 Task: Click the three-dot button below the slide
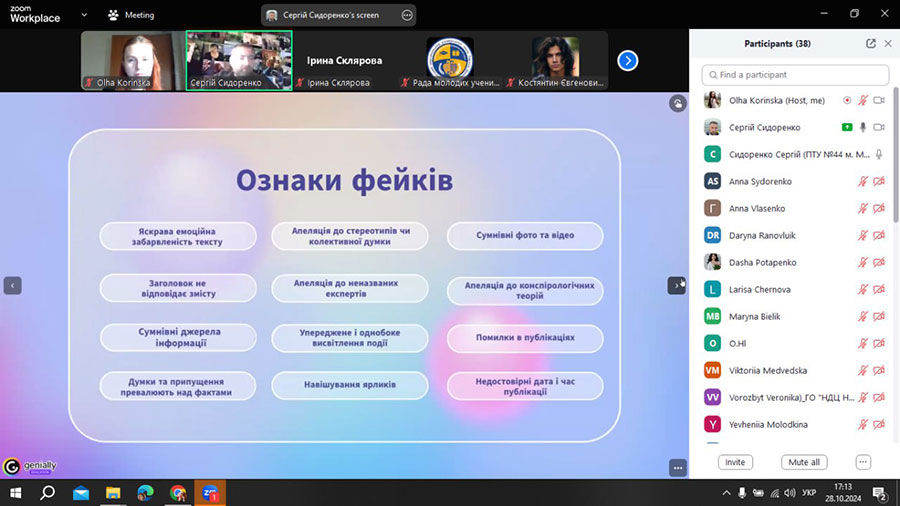pos(677,467)
